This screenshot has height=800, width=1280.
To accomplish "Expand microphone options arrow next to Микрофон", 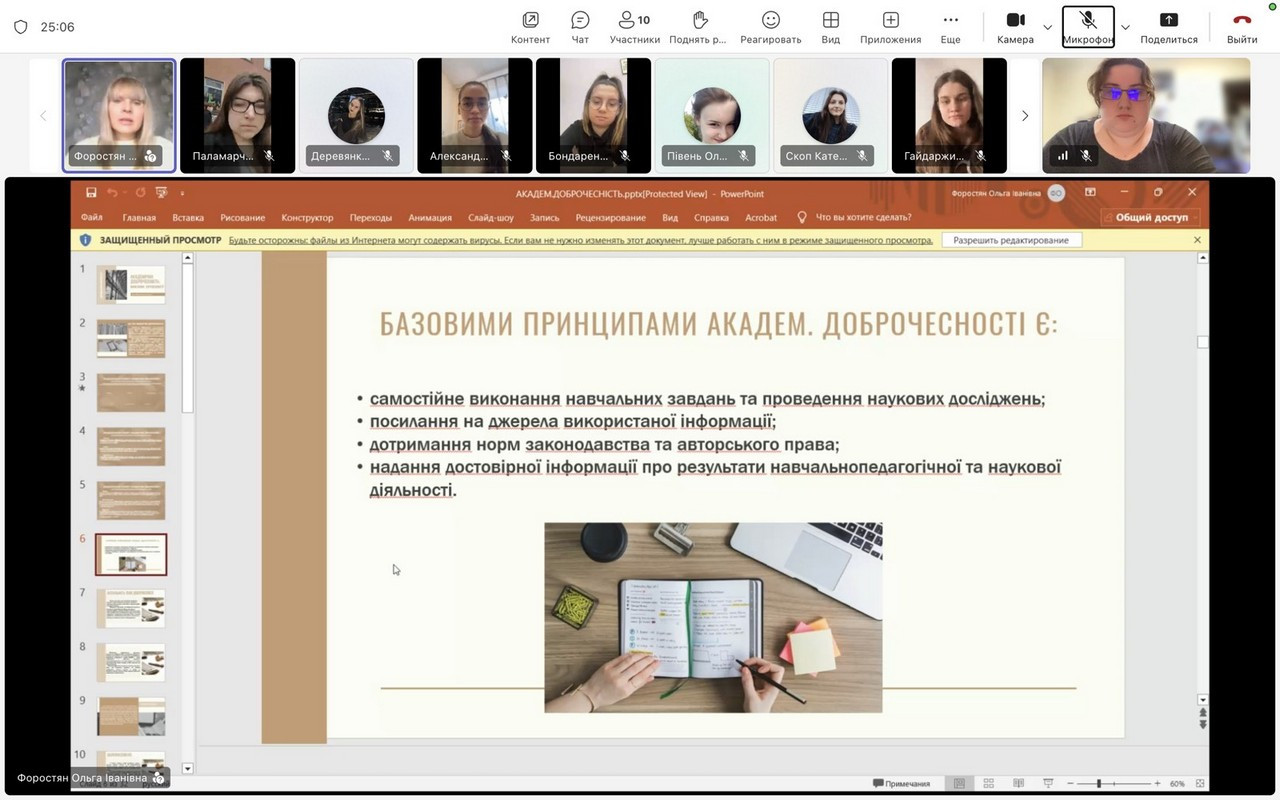I will click(1126, 27).
